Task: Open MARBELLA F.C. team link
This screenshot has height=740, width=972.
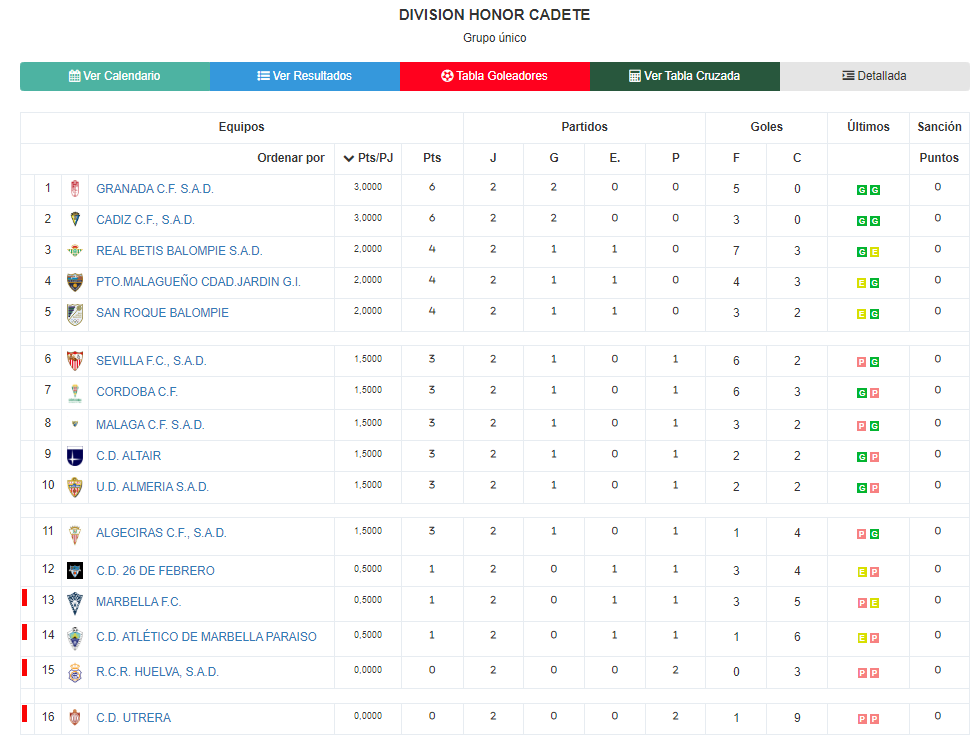Action: point(139,602)
